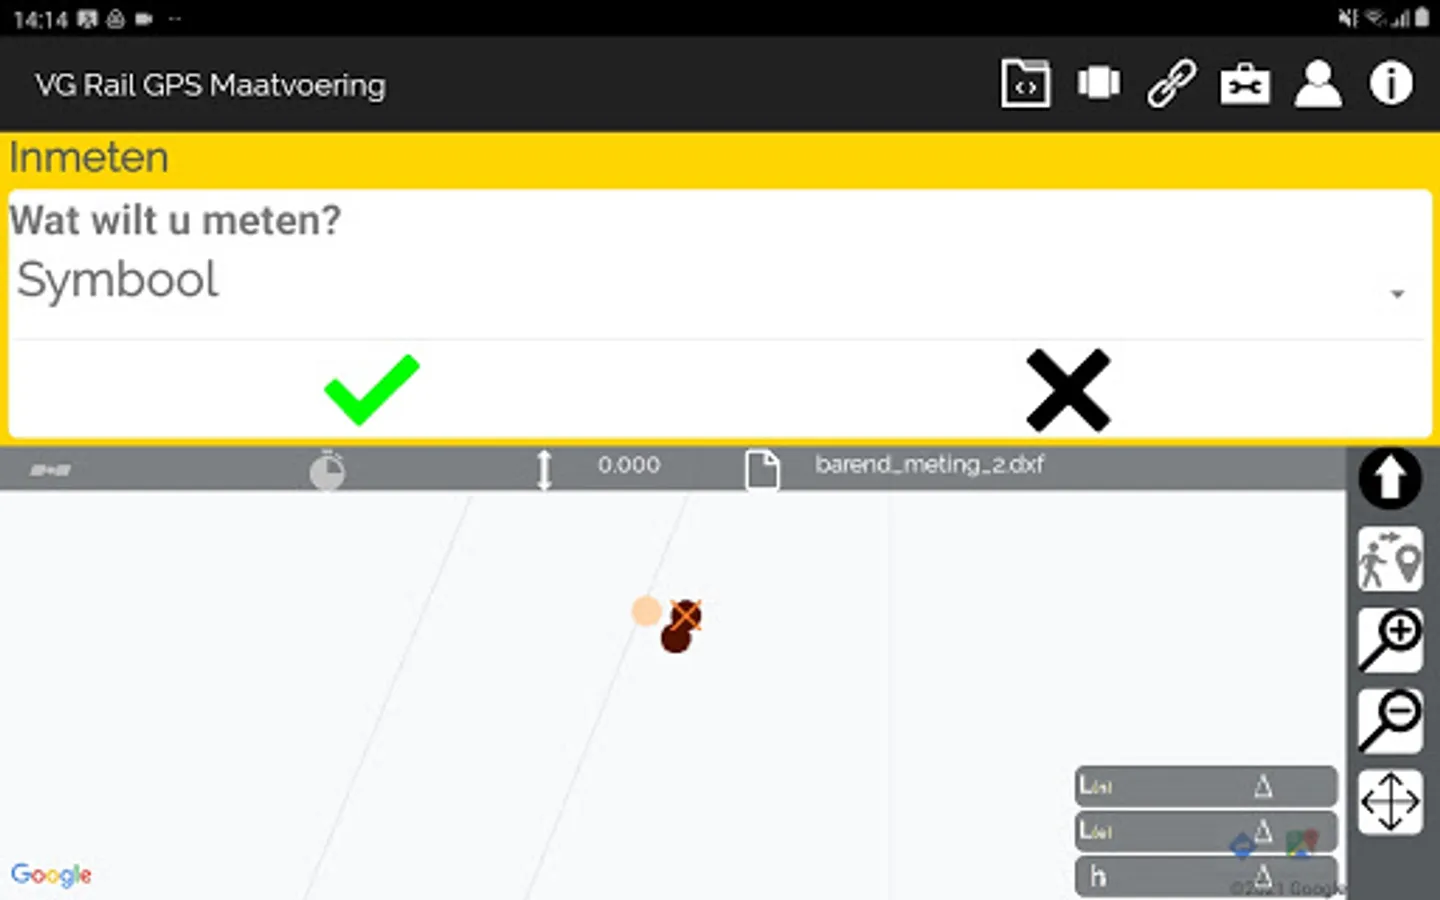Open the link connection icon
Viewport: 1440px width, 900px height.
(1171, 83)
